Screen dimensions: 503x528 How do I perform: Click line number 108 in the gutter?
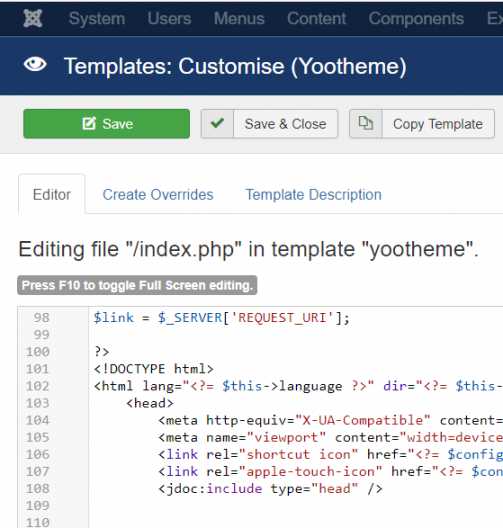click(38, 488)
